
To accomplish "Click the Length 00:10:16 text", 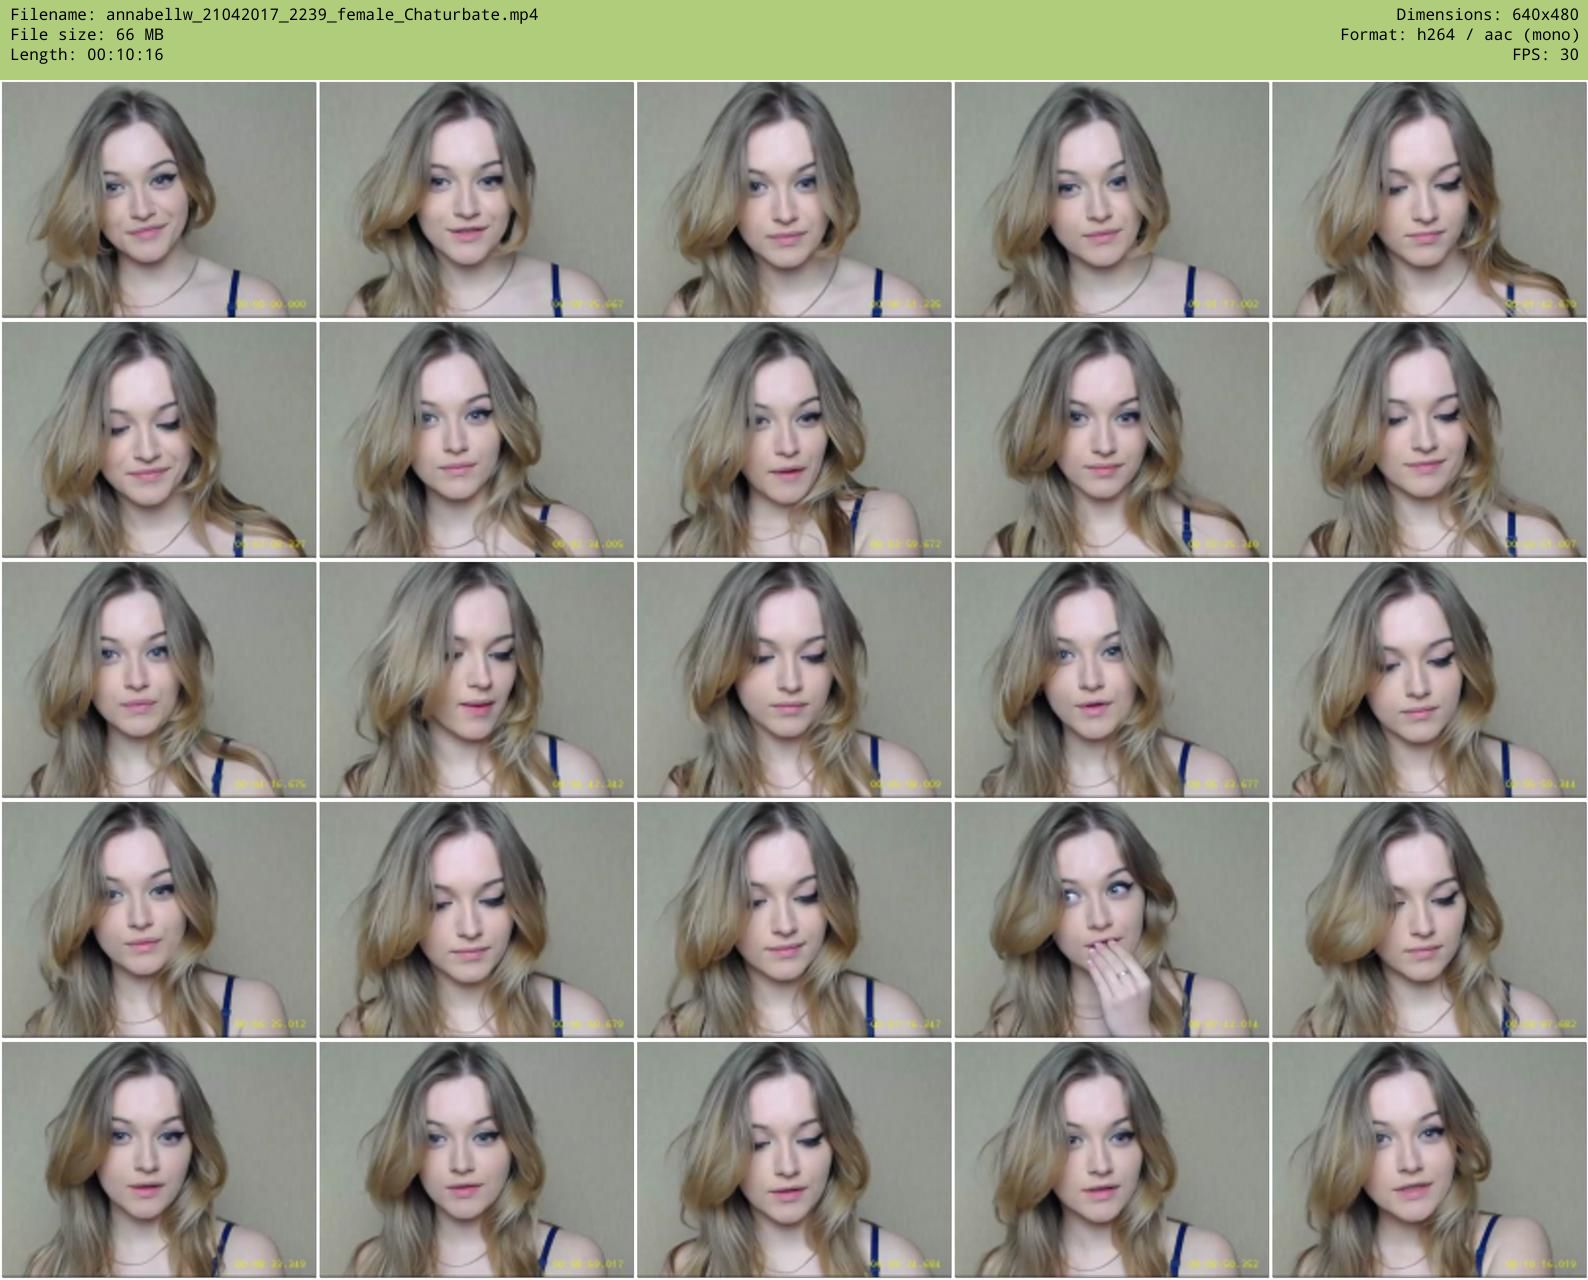I will pyautogui.click(x=87, y=55).
